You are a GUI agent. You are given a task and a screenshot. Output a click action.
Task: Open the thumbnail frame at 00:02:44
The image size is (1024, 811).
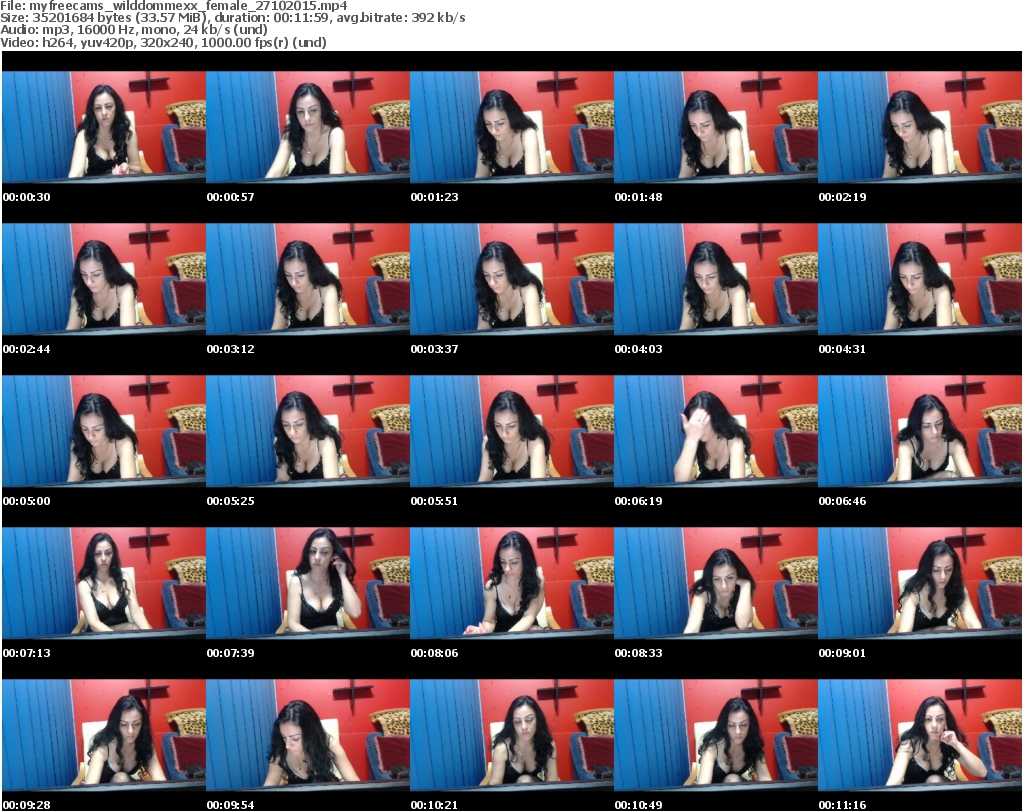104,279
